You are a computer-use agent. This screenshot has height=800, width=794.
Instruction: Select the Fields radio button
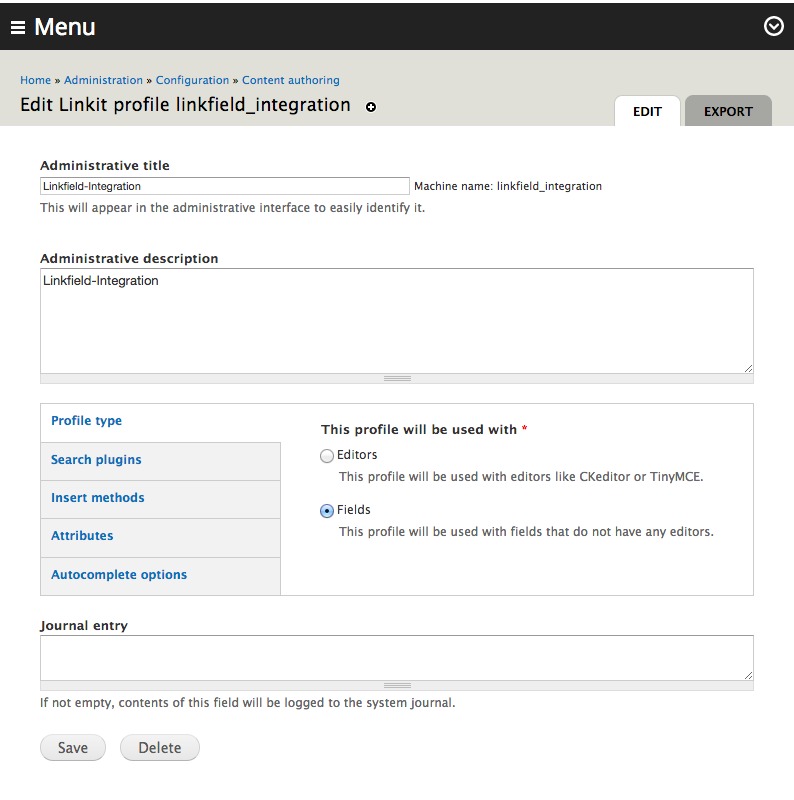(x=327, y=511)
